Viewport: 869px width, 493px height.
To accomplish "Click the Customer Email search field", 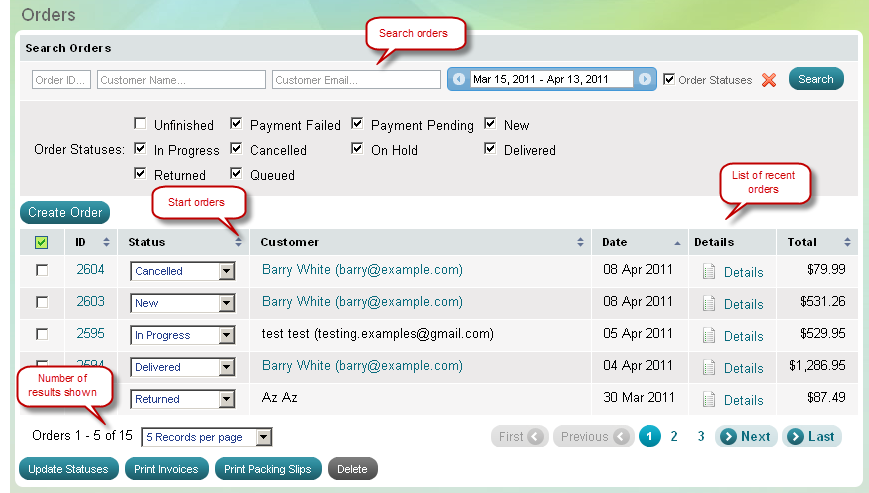I will pyautogui.click(x=356, y=80).
